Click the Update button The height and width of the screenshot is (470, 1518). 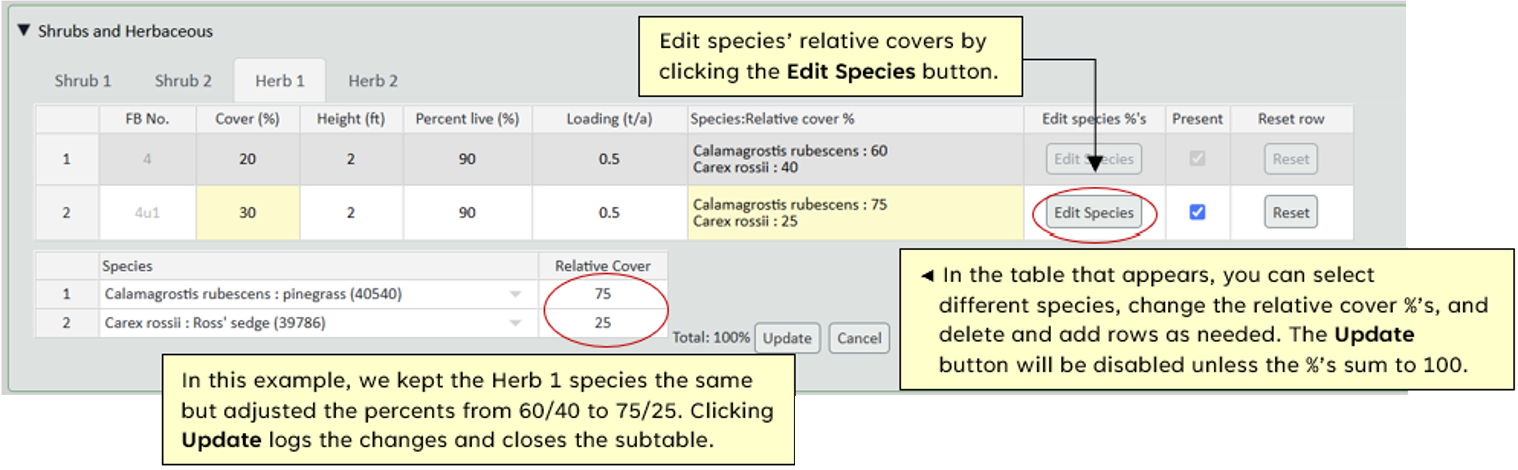(787, 338)
